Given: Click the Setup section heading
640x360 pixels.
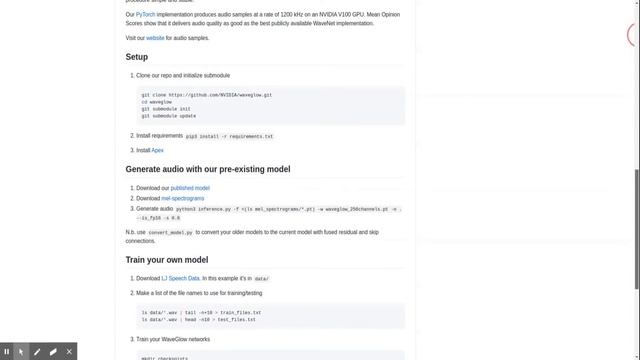Looking at the screenshot, I should pos(137,57).
